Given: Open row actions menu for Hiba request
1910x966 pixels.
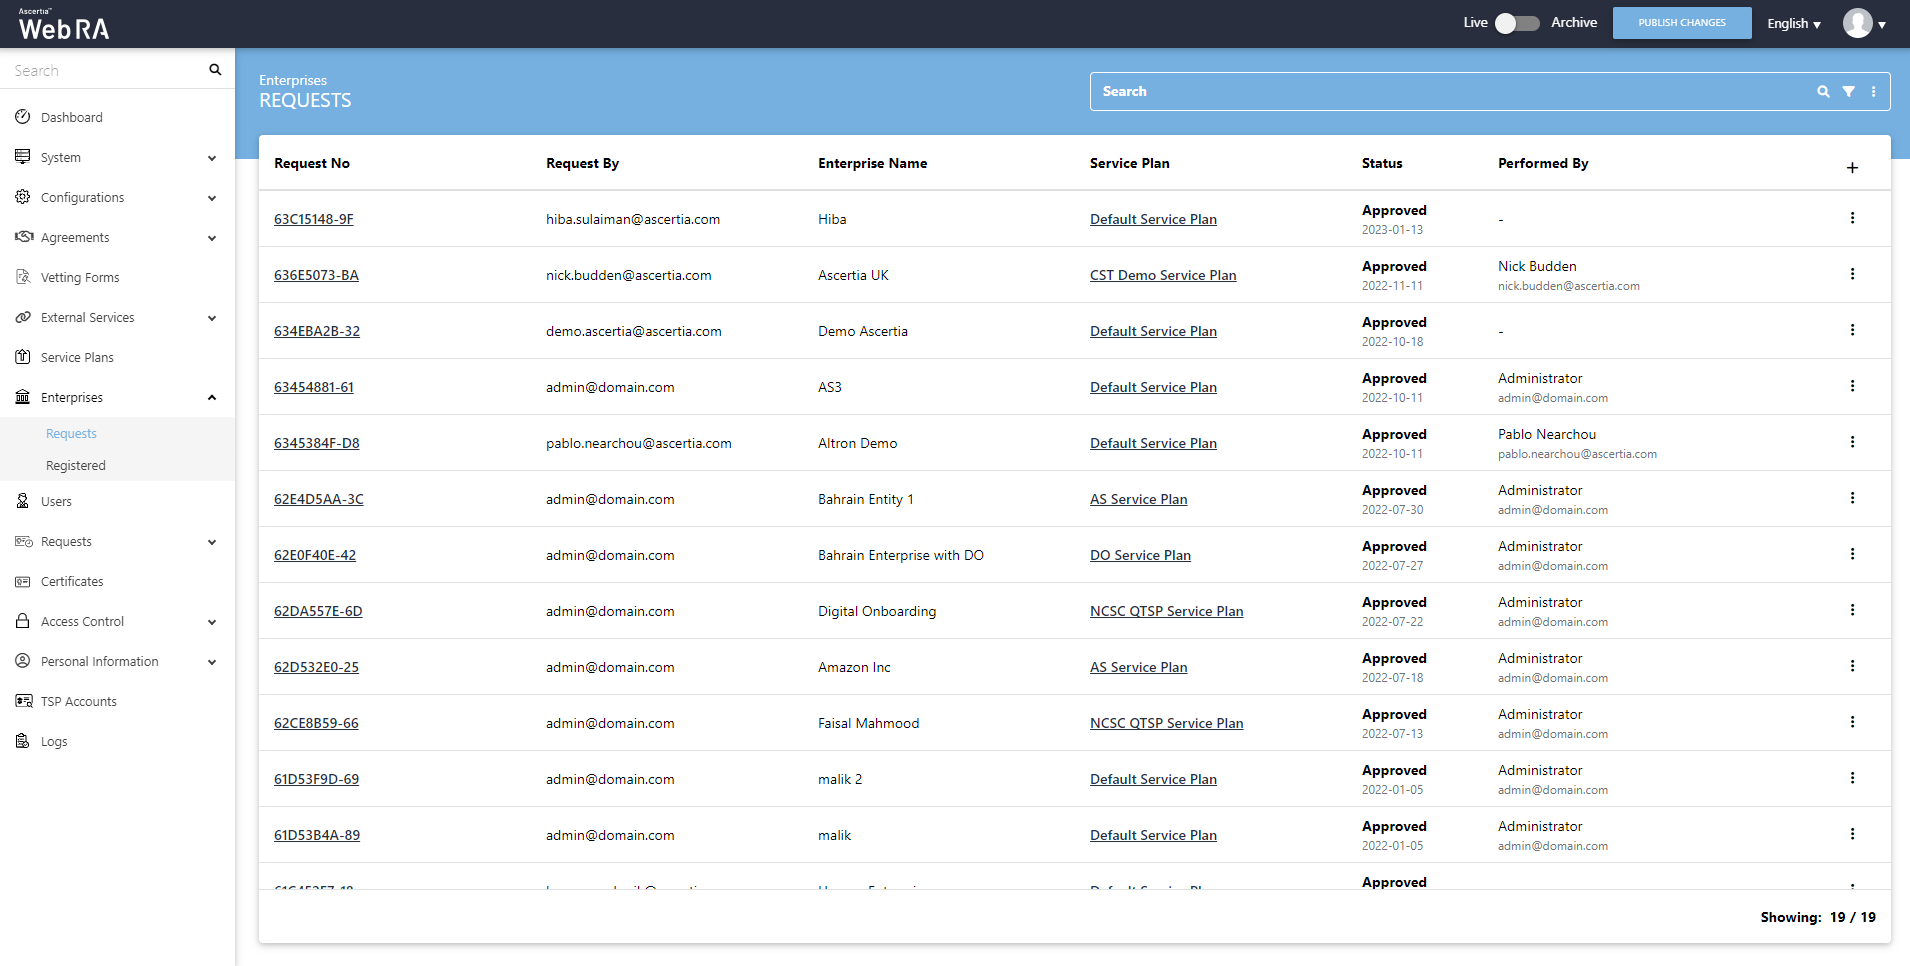Looking at the screenshot, I should pyautogui.click(x=1852, y=218).
